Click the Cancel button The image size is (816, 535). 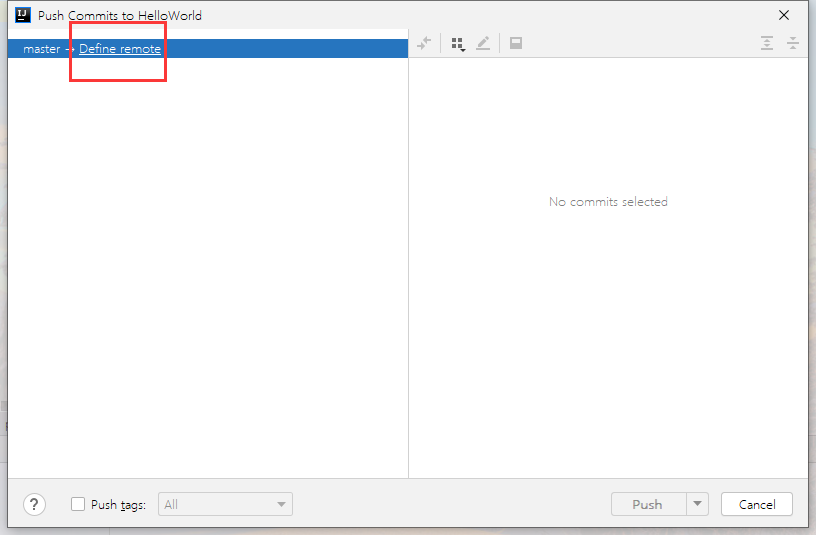(757, 504)
